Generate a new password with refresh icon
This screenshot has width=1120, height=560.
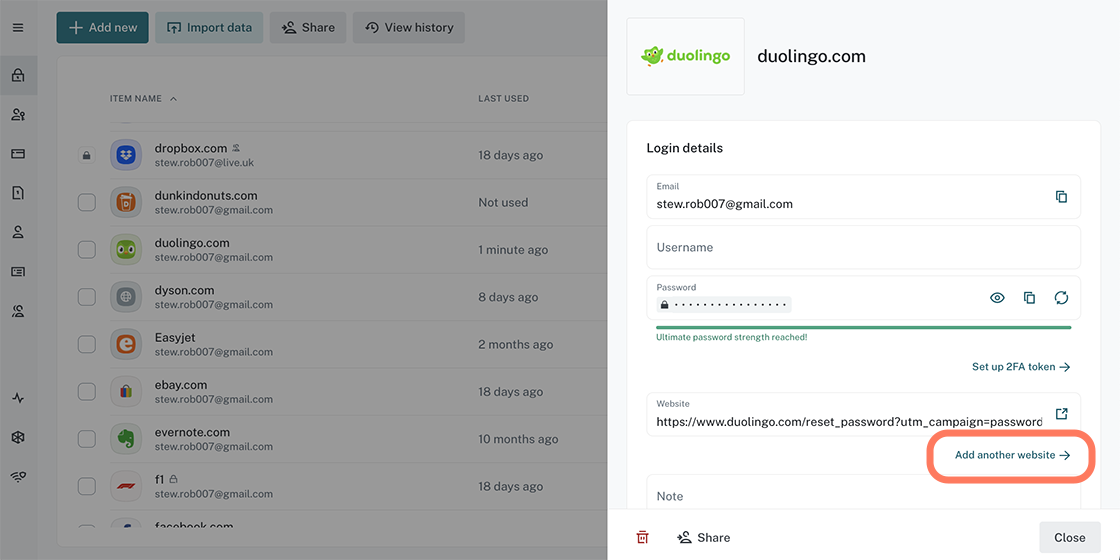point(1061,298)
